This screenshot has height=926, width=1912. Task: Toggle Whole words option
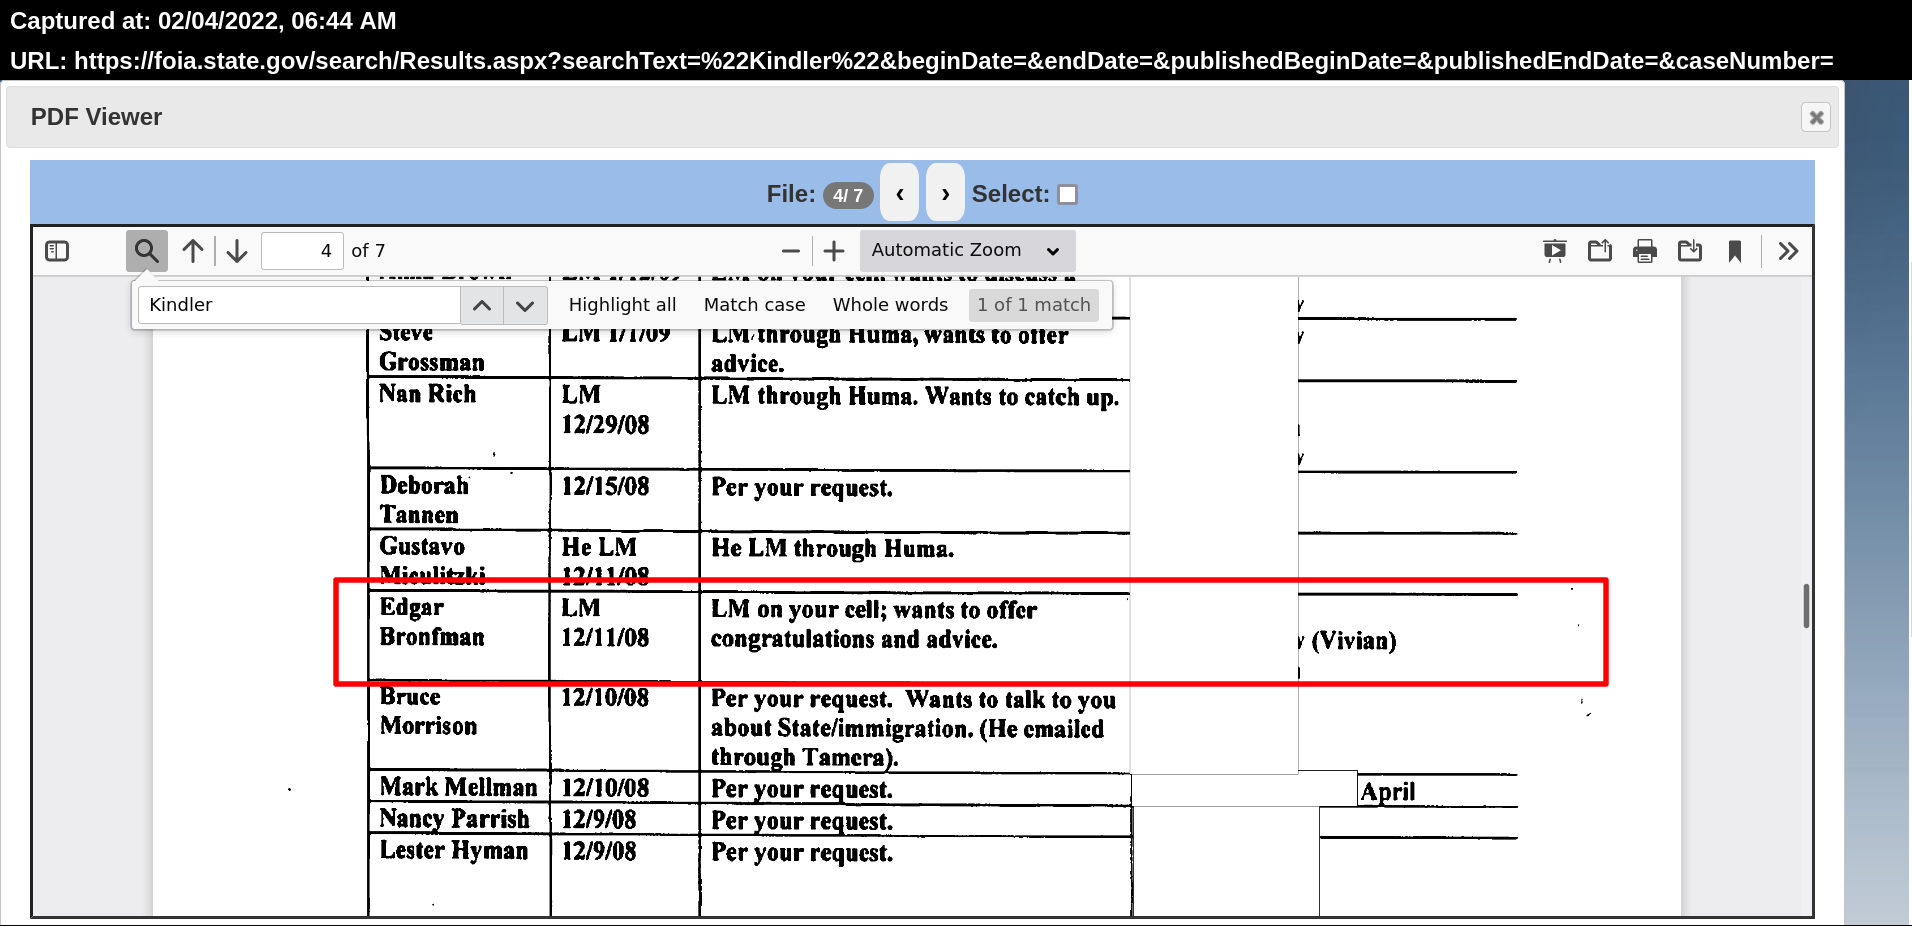[x=890, y=305]
